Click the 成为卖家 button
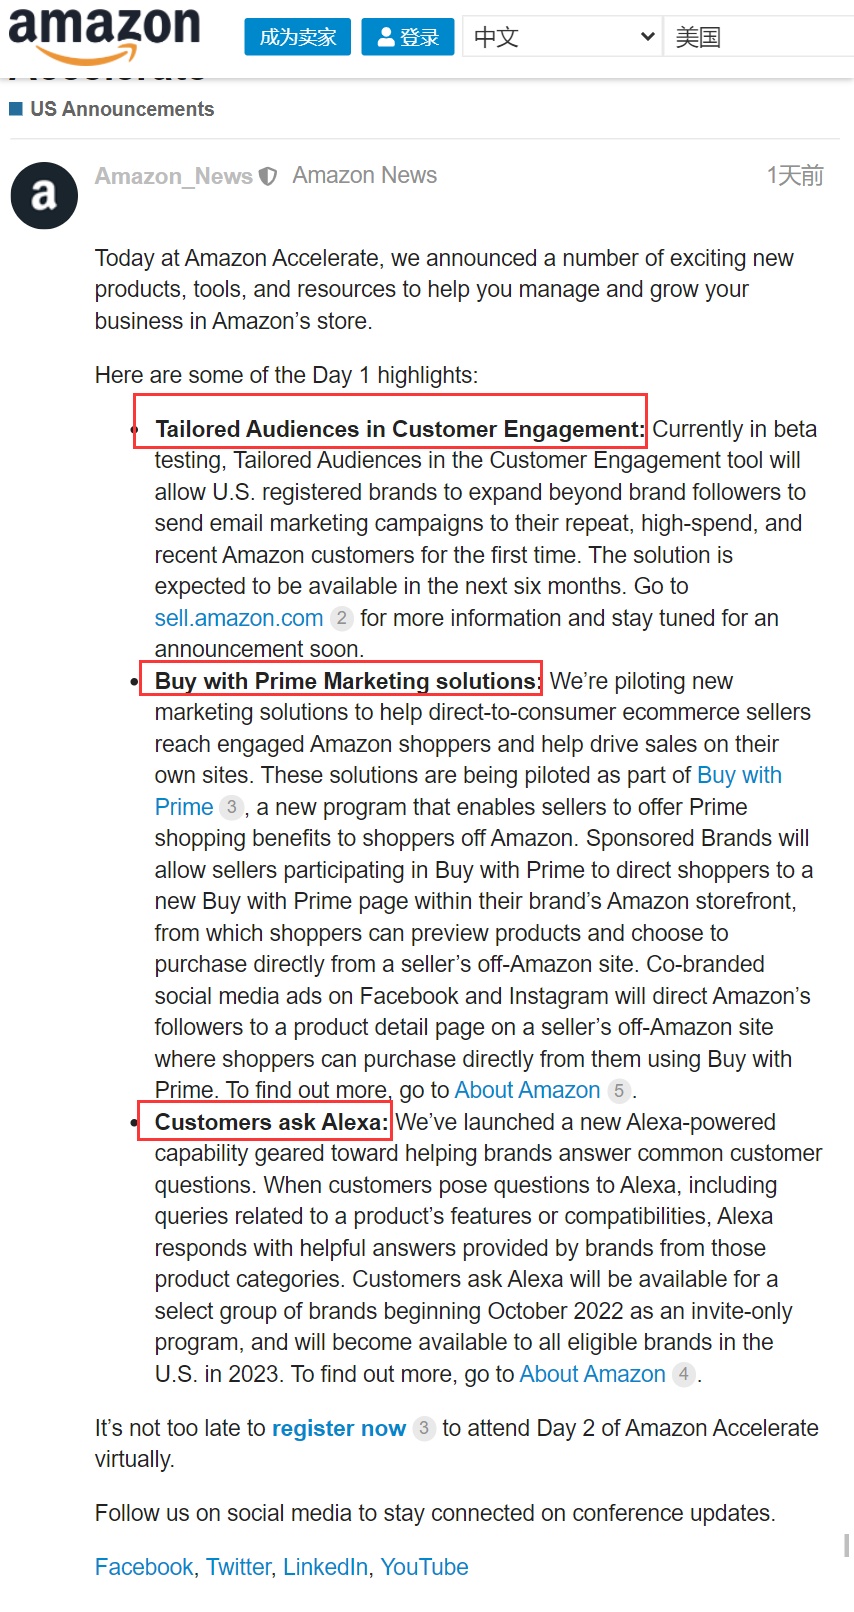The image size is (854, 1612). (297, 37)
